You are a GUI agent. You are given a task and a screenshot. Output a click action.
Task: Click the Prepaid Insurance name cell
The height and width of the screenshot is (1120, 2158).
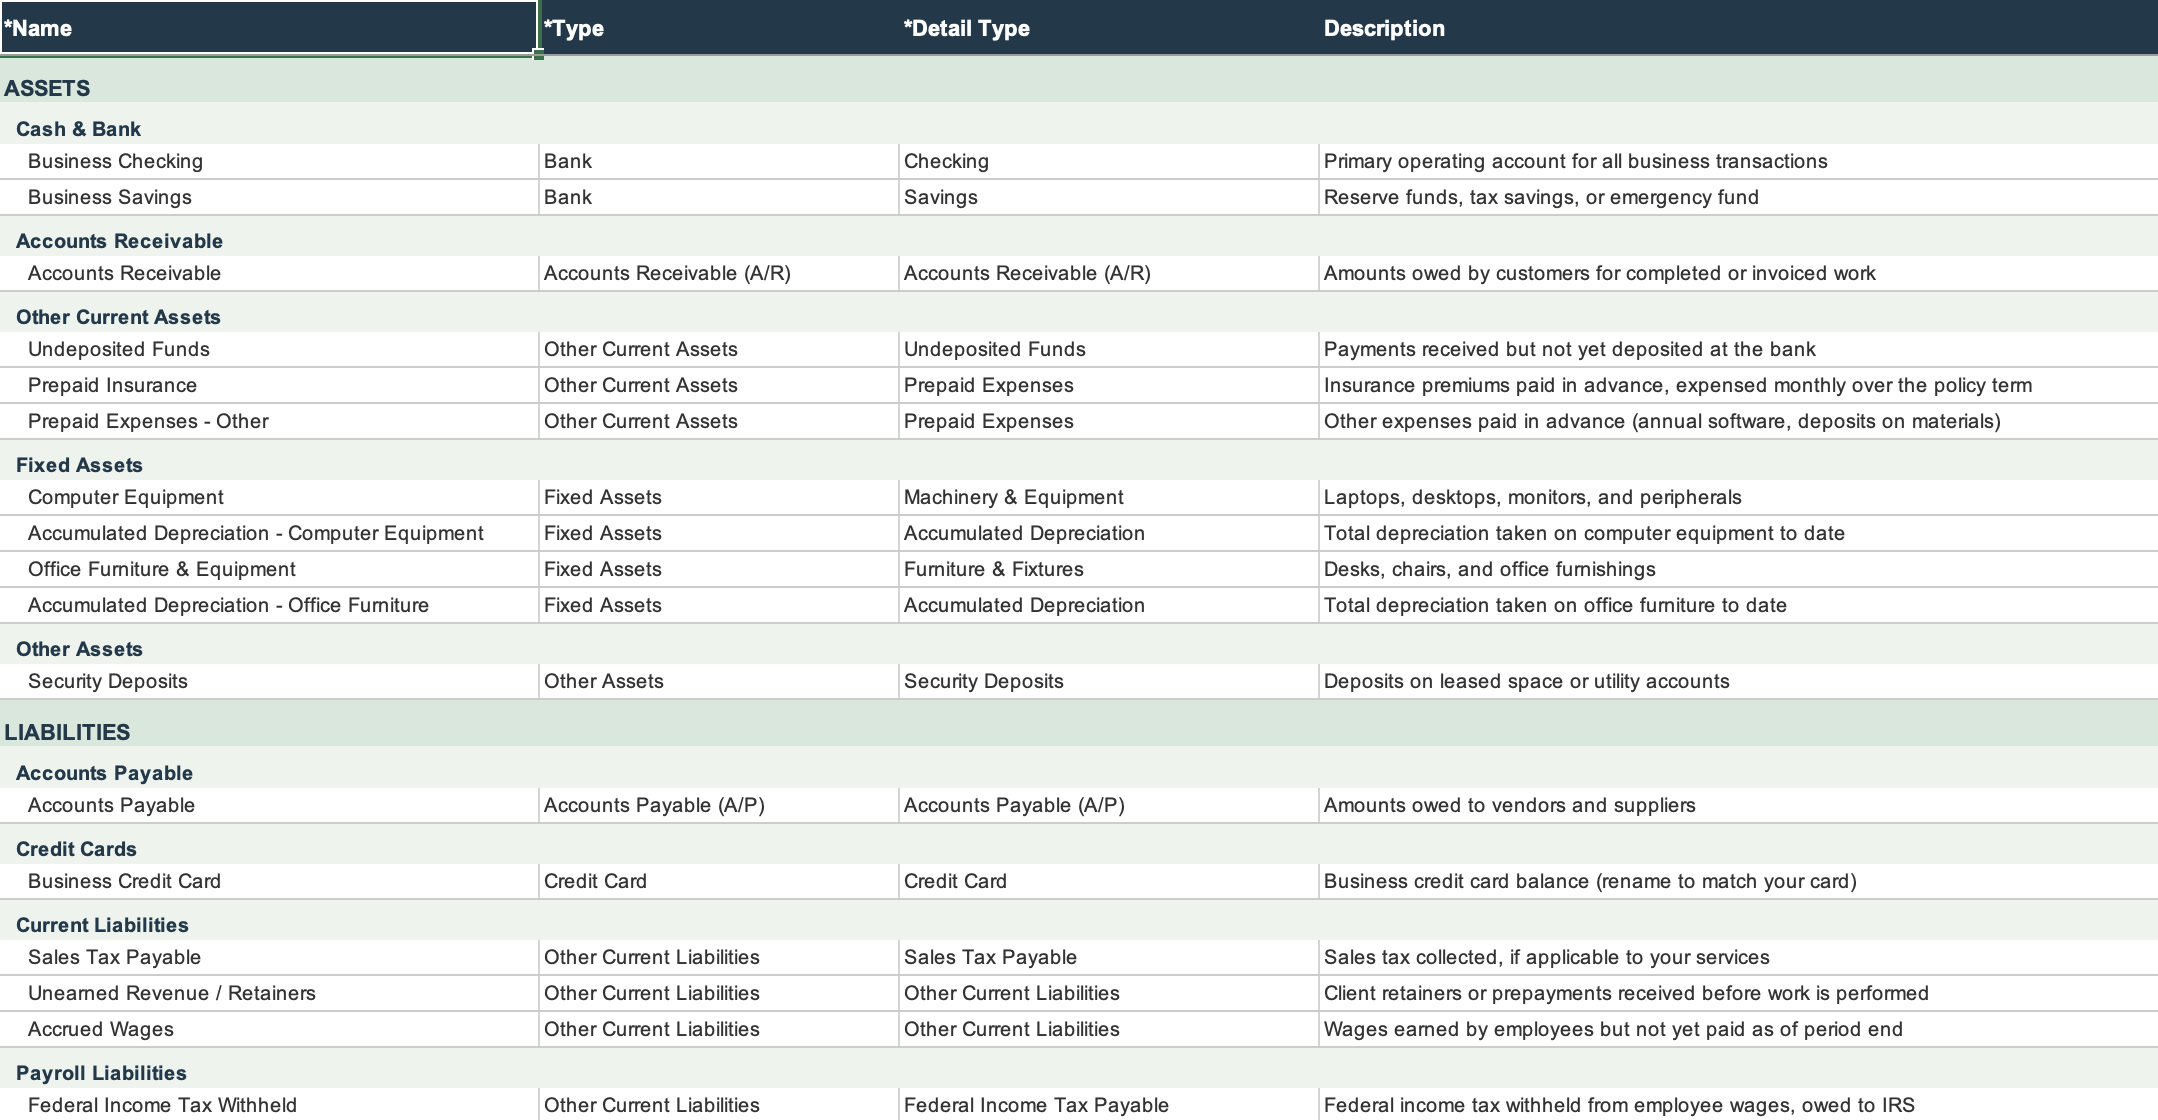pyautogui.click(x=269, y=385)
